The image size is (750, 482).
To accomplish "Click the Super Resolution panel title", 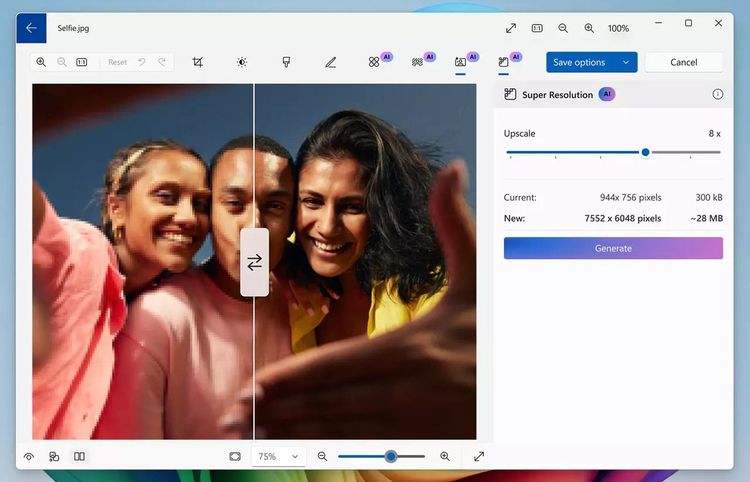I will (x=557, y=95).
